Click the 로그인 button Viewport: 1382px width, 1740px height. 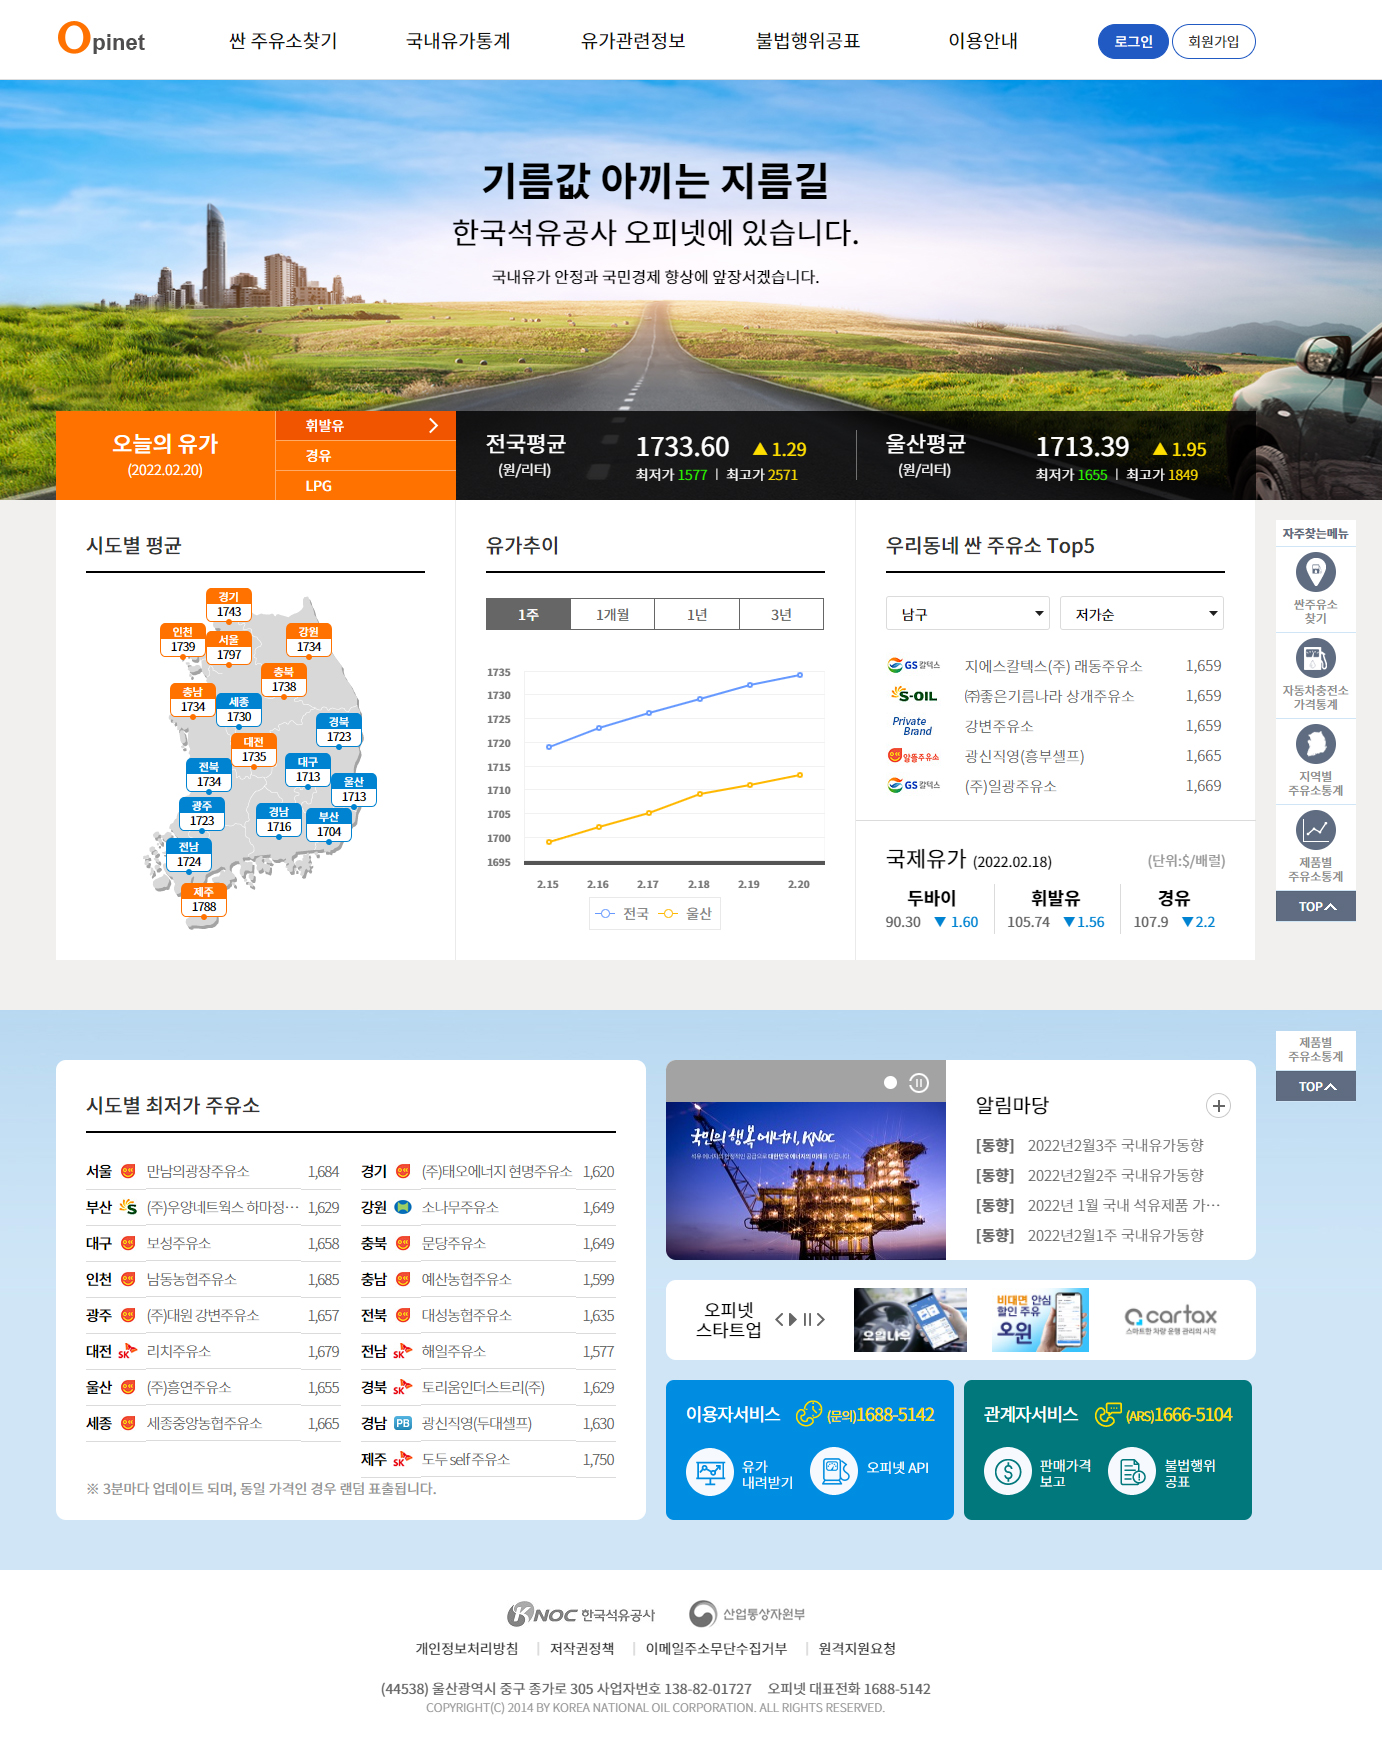click(x=1133, y=41)
